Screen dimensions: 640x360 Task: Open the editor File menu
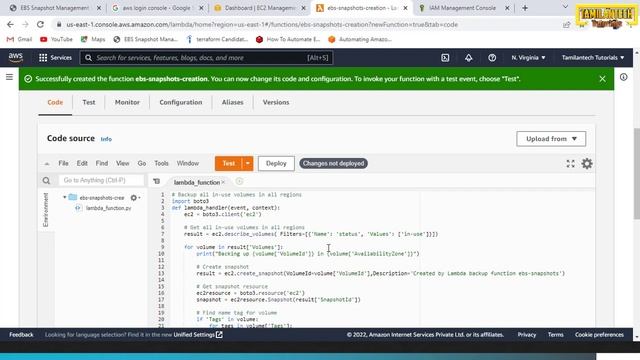pos(63,163)
